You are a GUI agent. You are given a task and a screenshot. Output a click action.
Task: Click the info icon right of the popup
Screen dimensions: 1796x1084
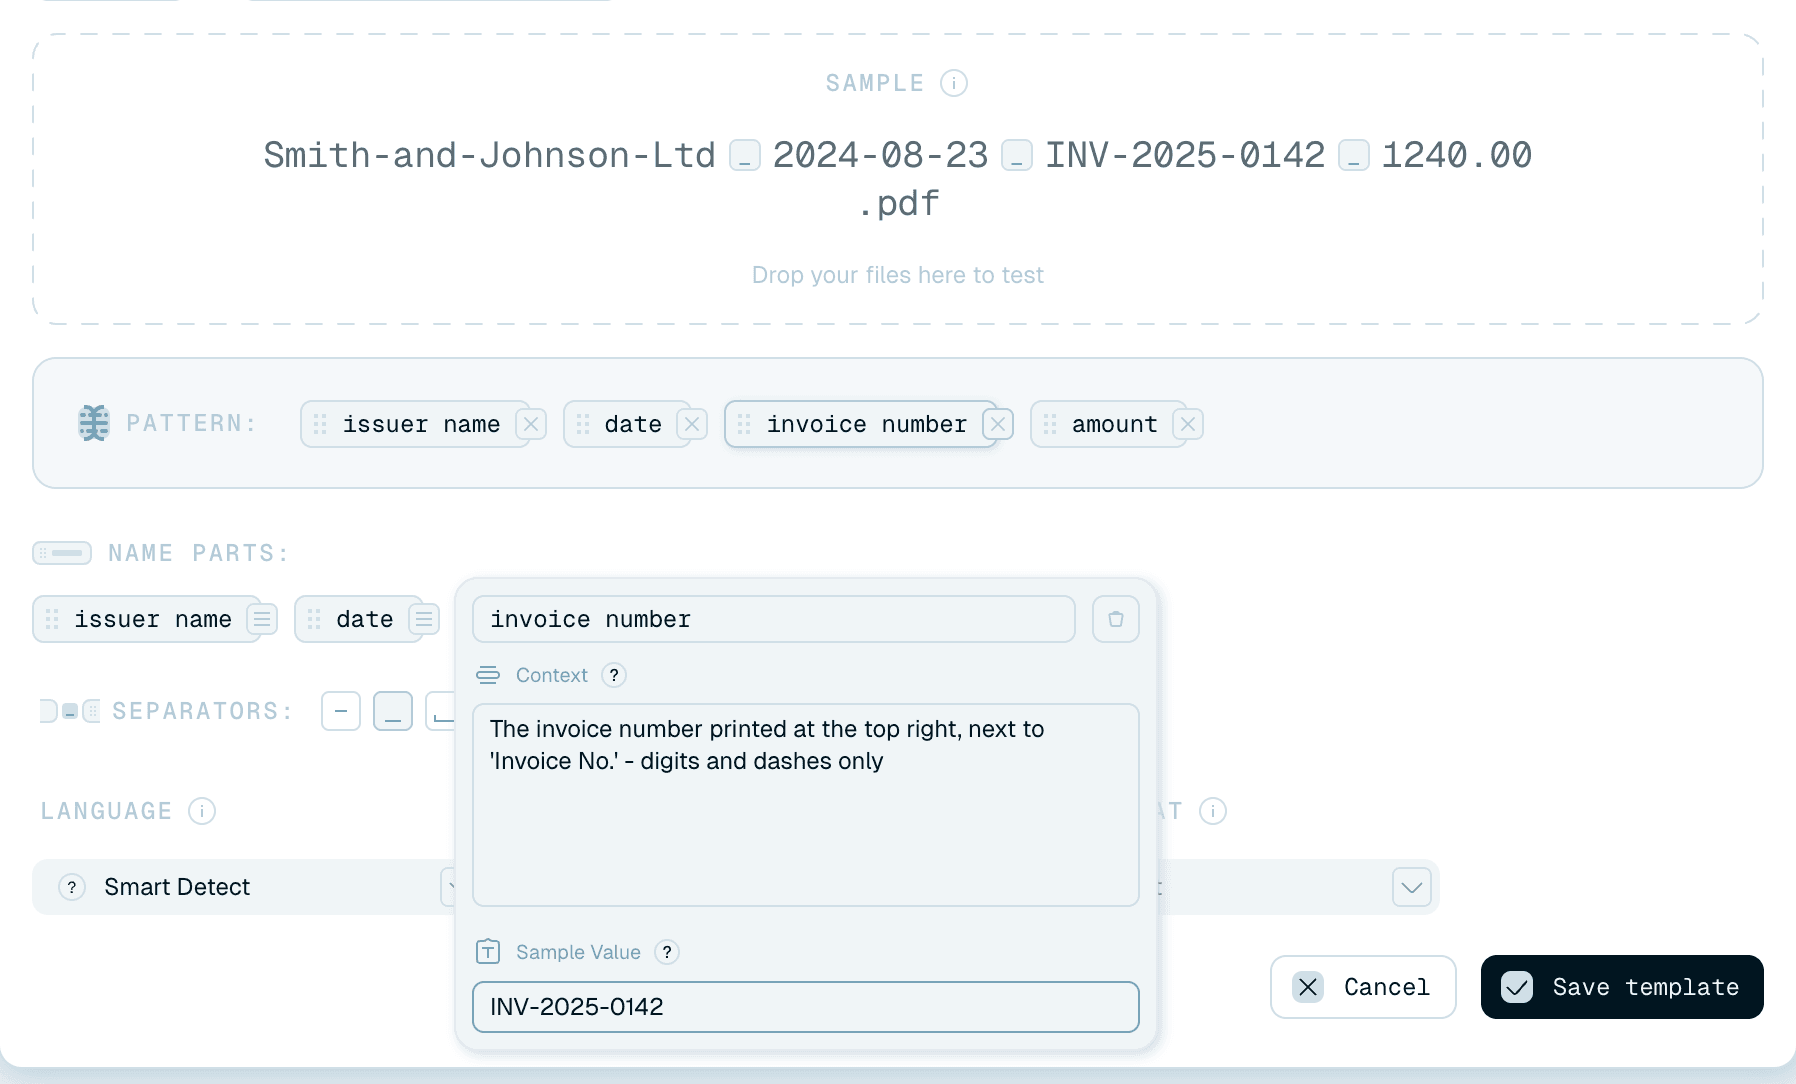tap(1213, 811)
